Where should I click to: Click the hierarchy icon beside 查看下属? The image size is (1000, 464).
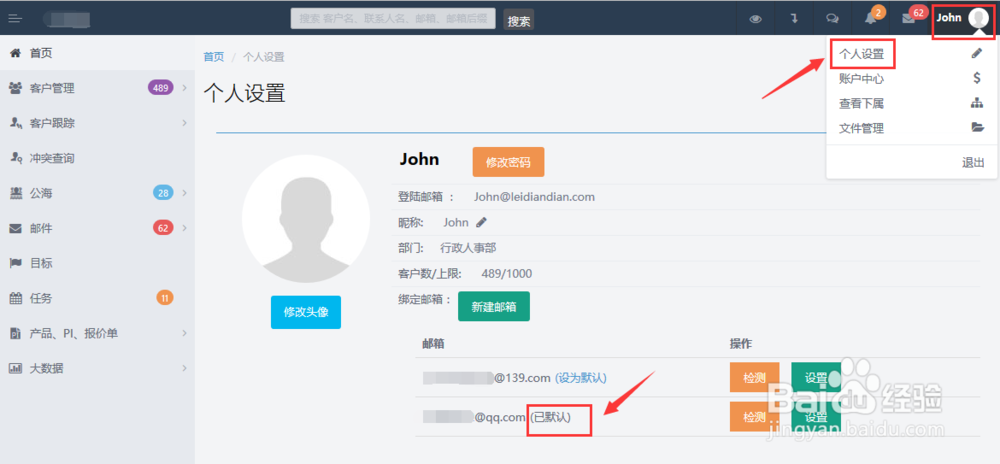coord(977,103)
